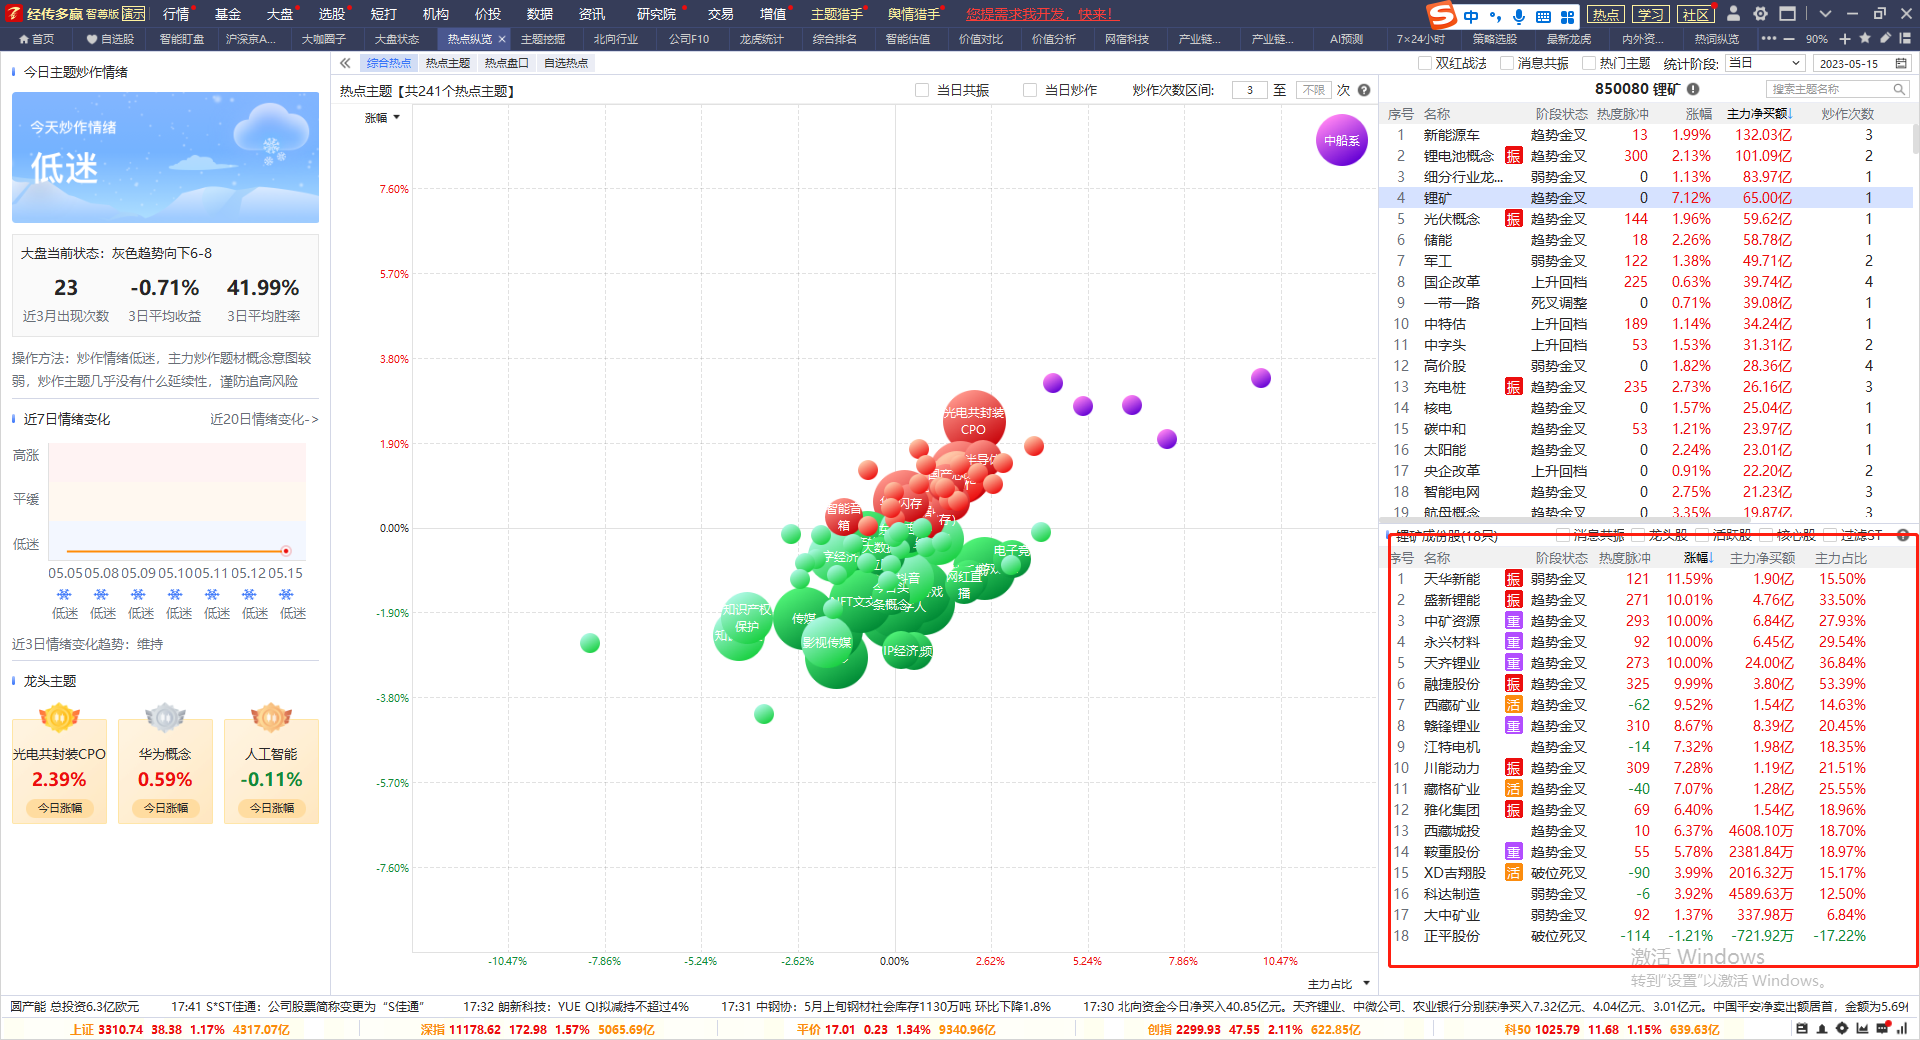Viewport: 1920px width, 1040px height.
Task: Switch to the 热点主题 sub-tab
Action: pos(447,63)
